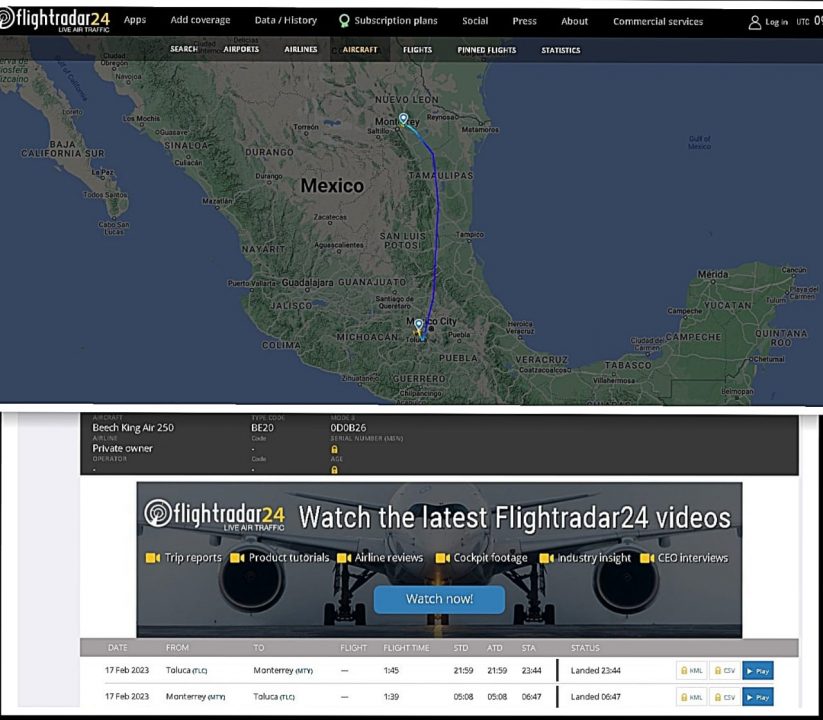The width and height of the screenshot is (823, 720).
Task: Play the Landed 23:44 flight
Action: click(757, 671)
